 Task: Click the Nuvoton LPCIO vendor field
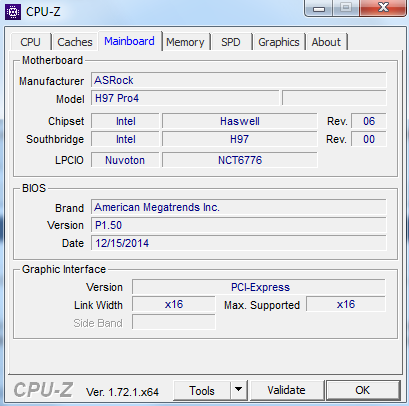click(x=125, y=160)
